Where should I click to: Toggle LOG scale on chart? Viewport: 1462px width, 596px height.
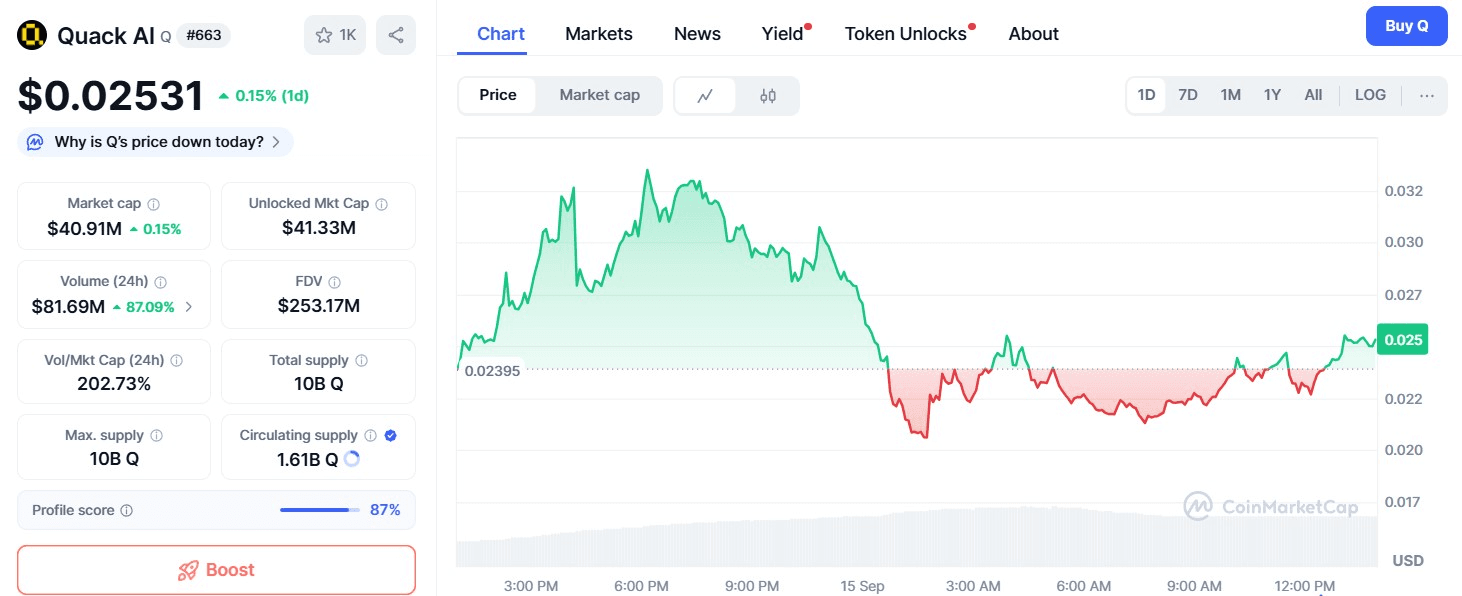1370,96
